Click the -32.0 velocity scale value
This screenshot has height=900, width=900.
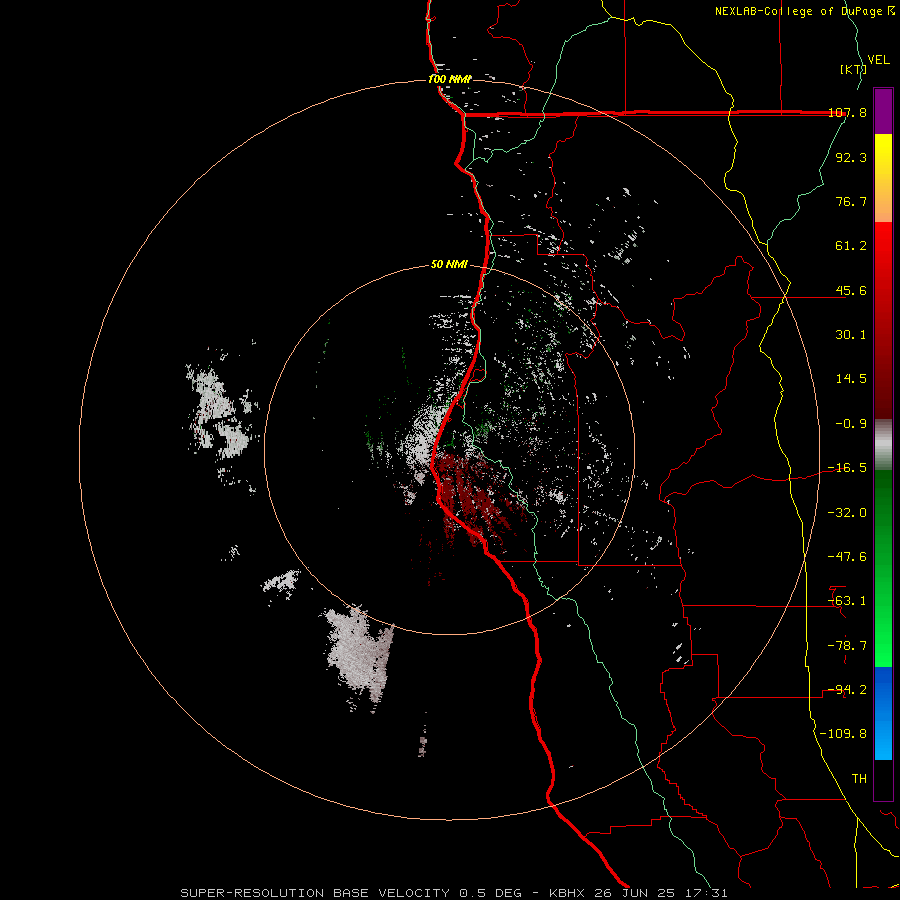[x=848, y=513]
